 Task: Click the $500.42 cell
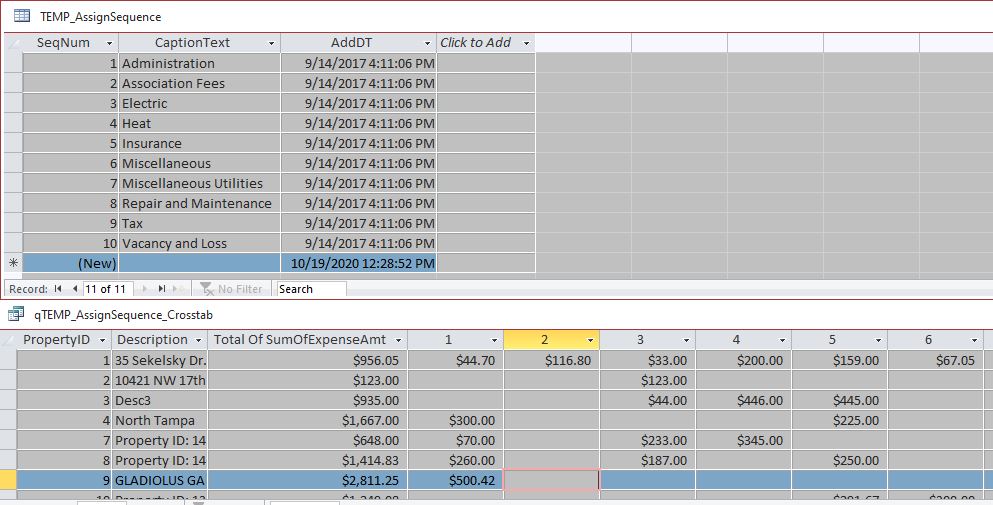455,480
